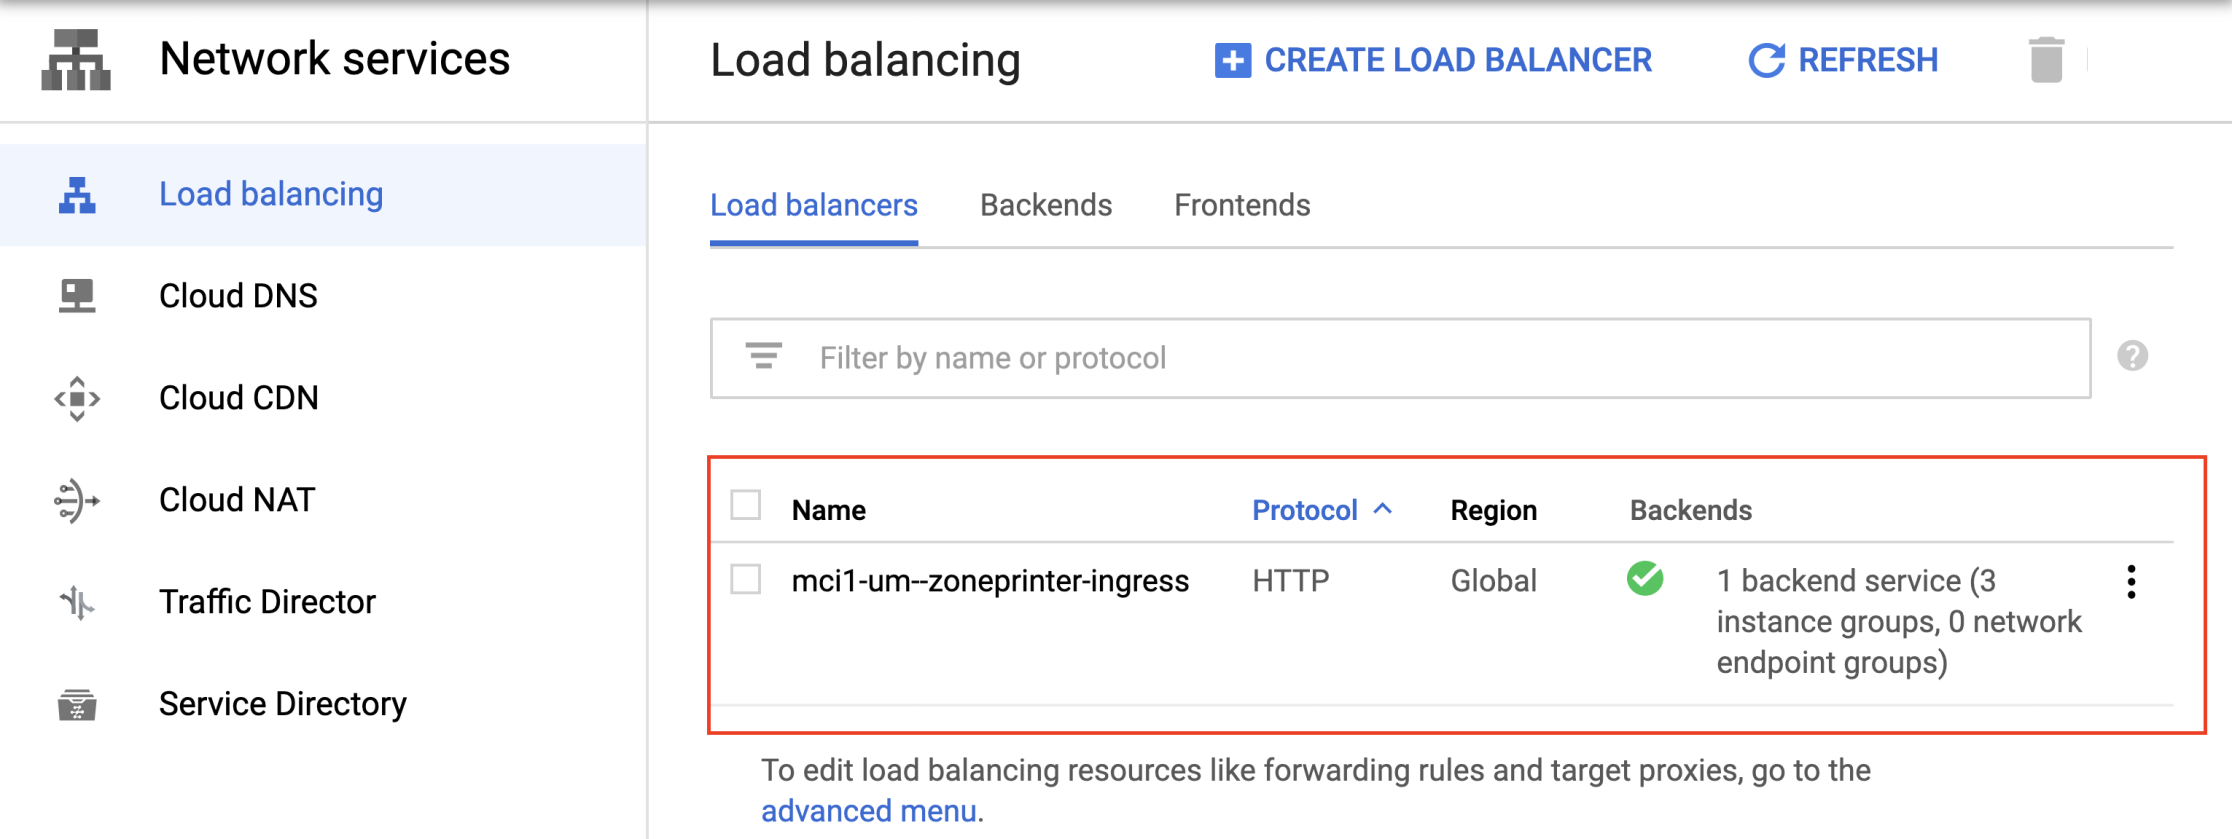
Task: Click the Cloud DNS sidebar icon
Action: (x=77, y=296)
